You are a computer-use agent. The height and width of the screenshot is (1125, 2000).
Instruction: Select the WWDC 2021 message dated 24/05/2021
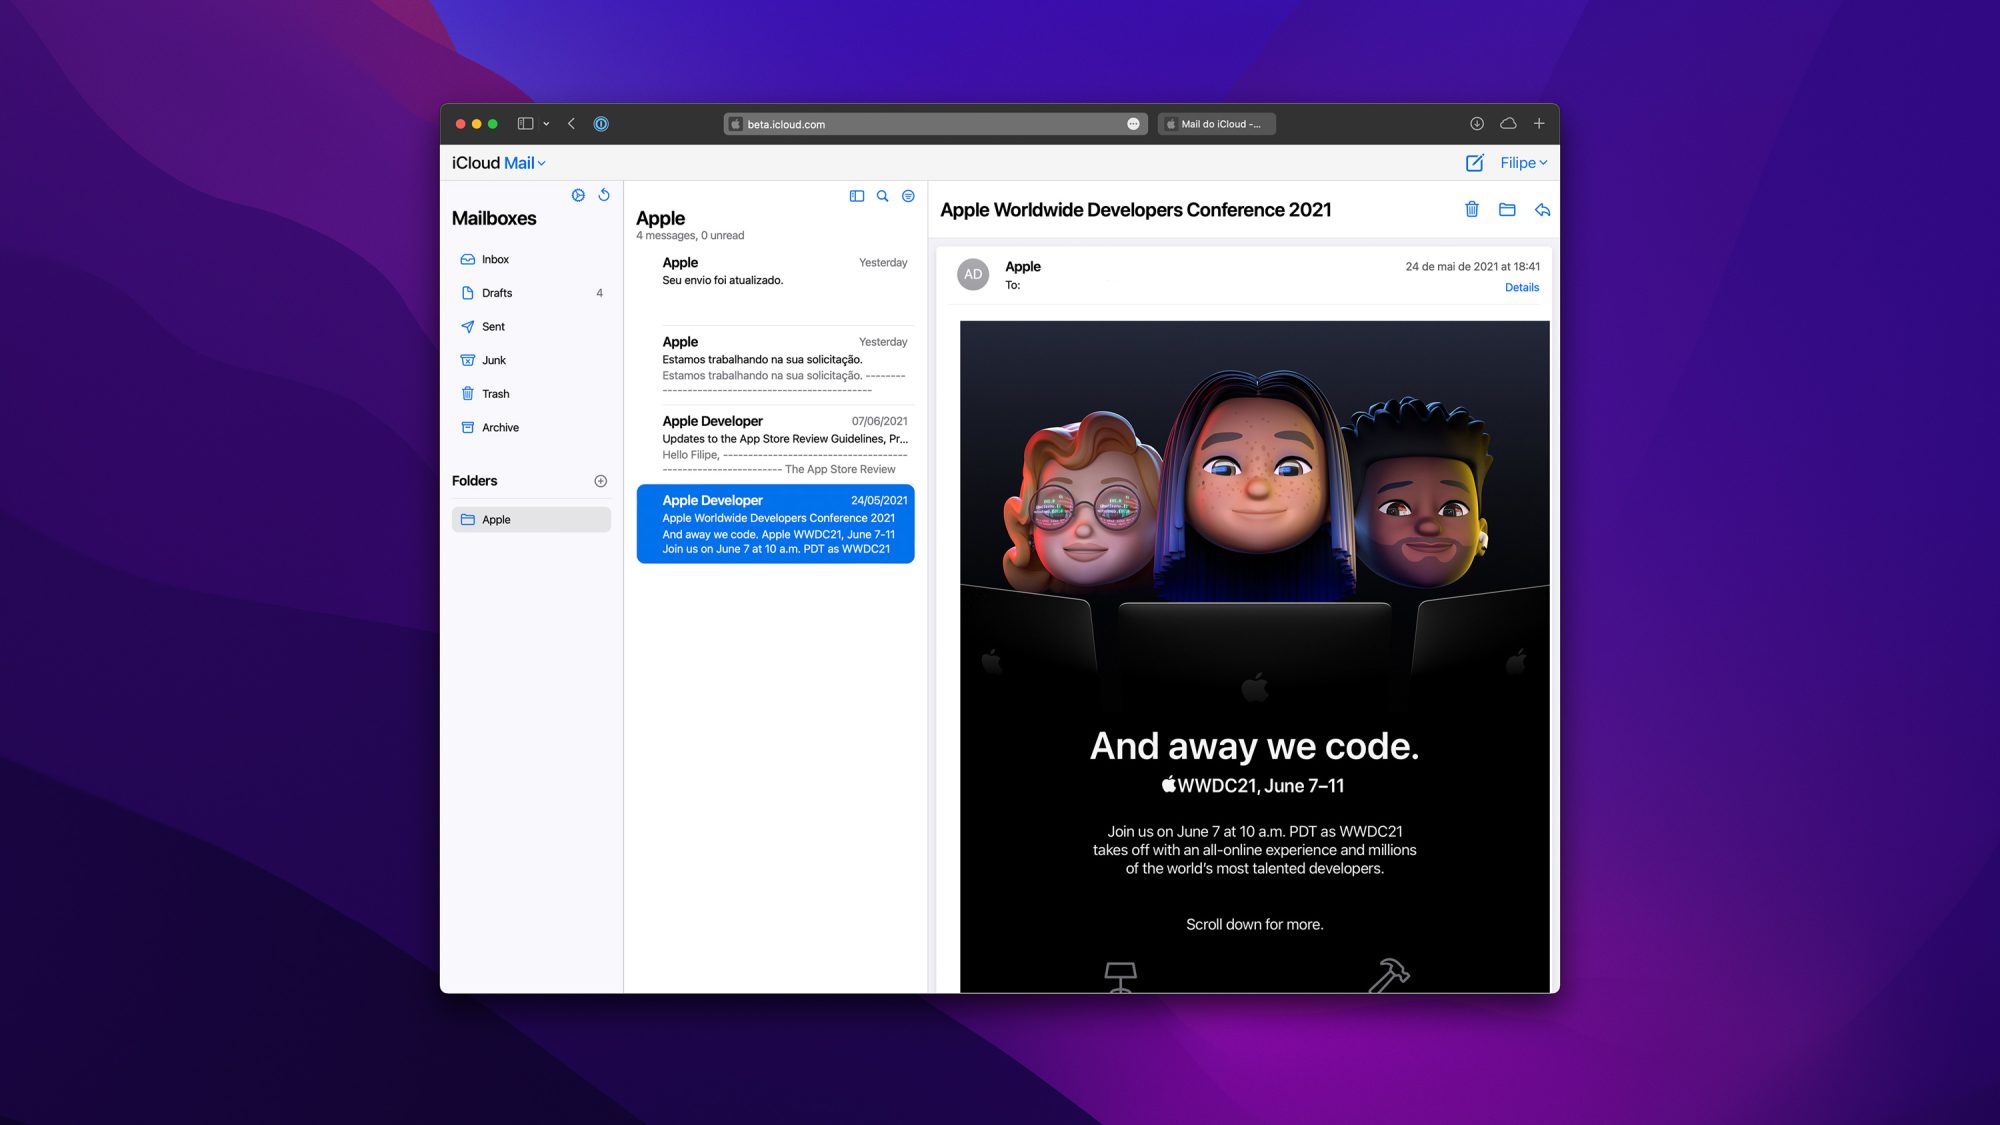(x=775, y=524)
